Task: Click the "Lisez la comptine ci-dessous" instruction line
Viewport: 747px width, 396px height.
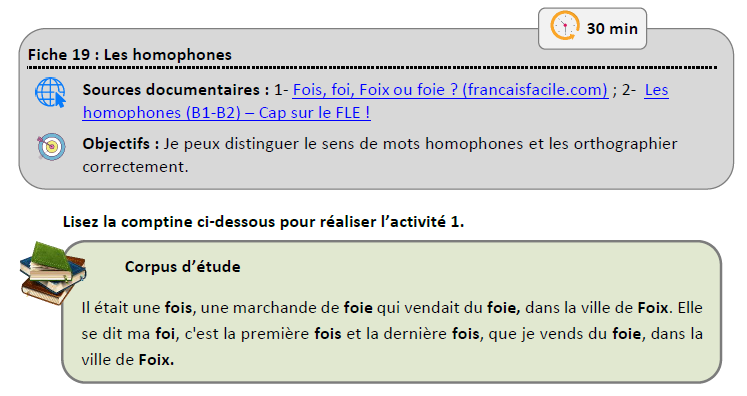Action: 263,222
